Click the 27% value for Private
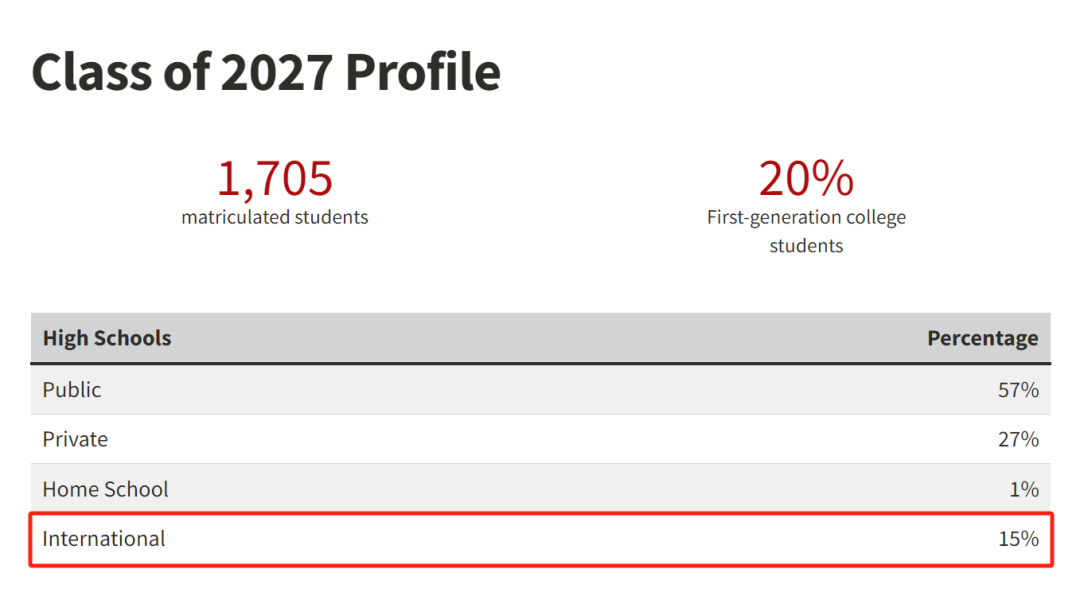This screenshot has width=1080, height=604. [x=1018, y=439]
